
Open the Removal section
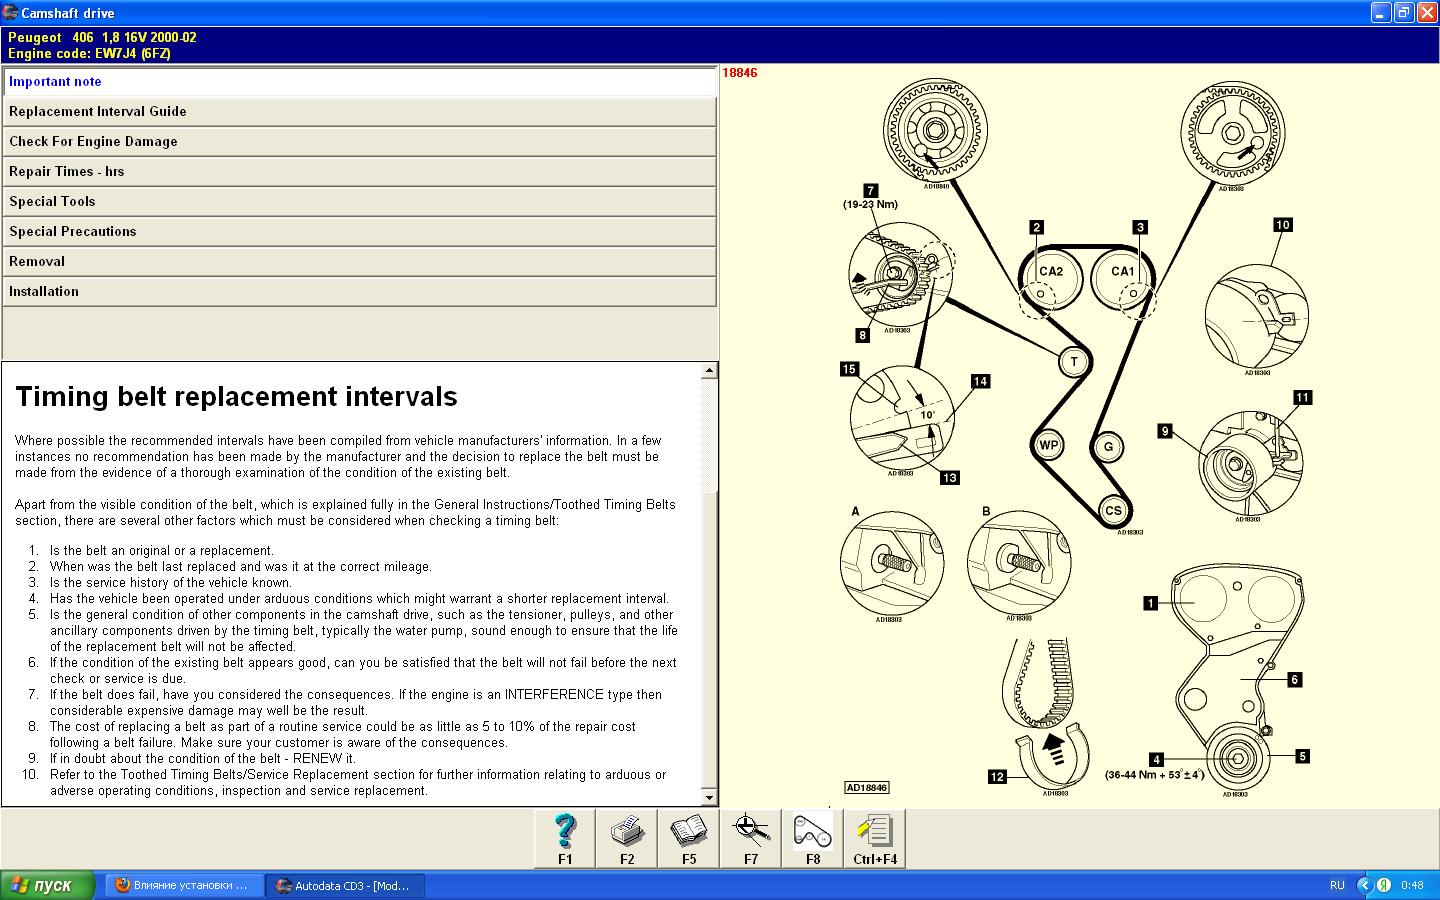click(x=359, y=262)
